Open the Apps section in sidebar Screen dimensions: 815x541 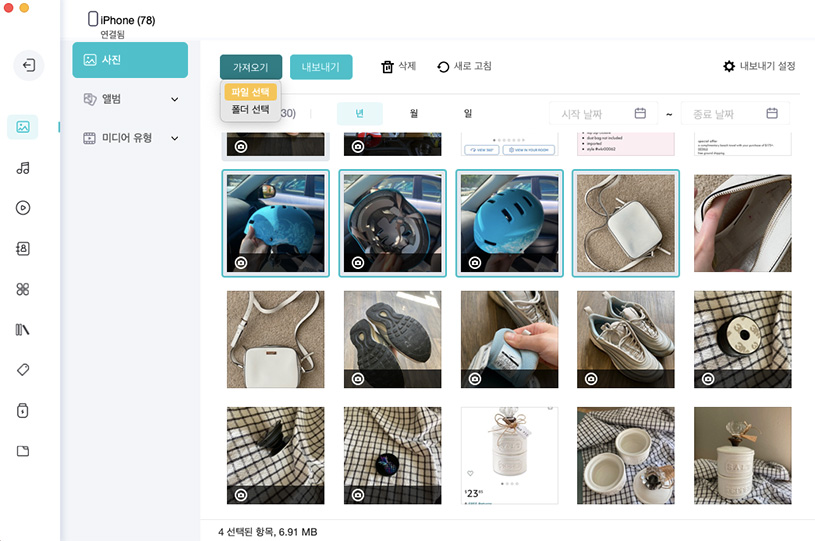point(23,289)
